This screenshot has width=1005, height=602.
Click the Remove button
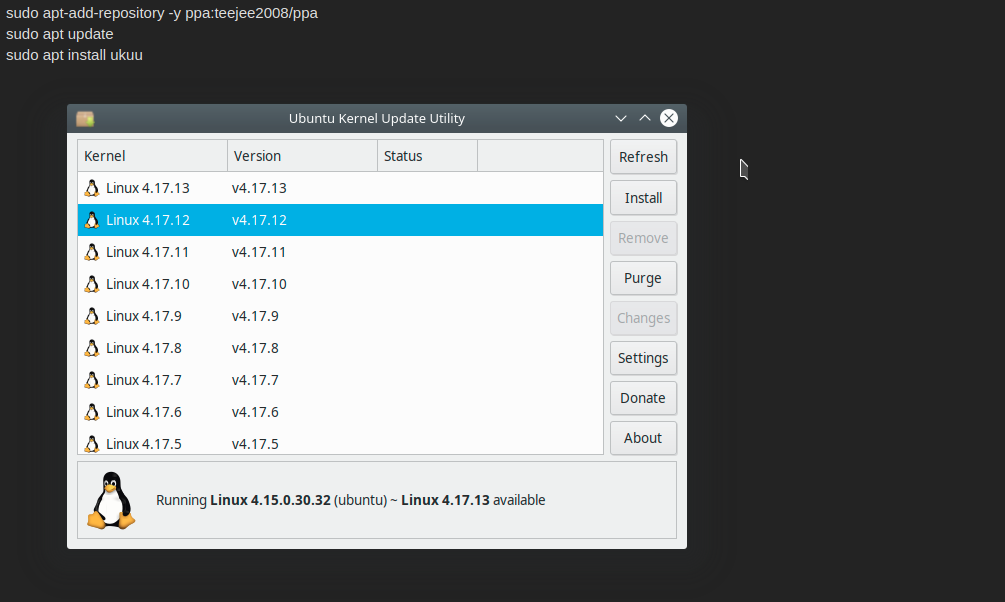644,238
